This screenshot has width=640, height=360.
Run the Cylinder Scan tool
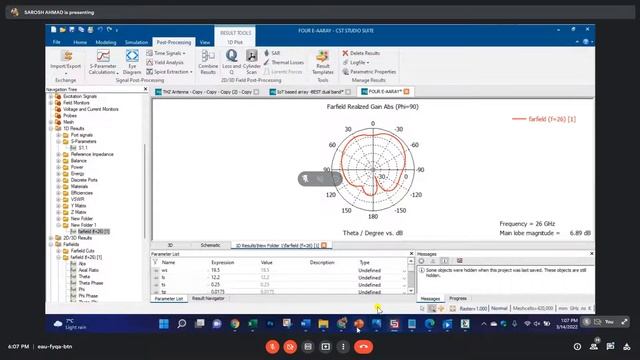coord(251,62)
